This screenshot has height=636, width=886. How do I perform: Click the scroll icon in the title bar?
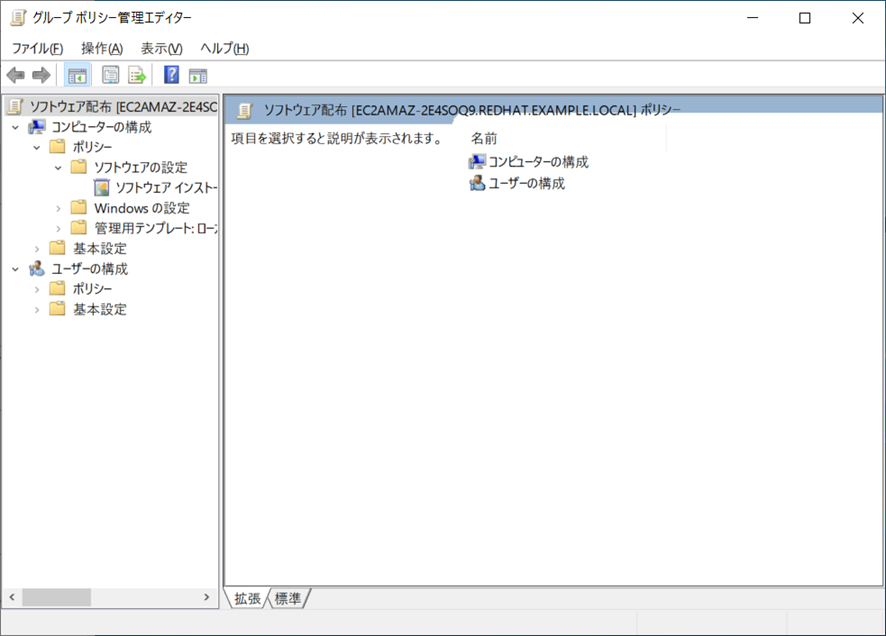point(18,18)
